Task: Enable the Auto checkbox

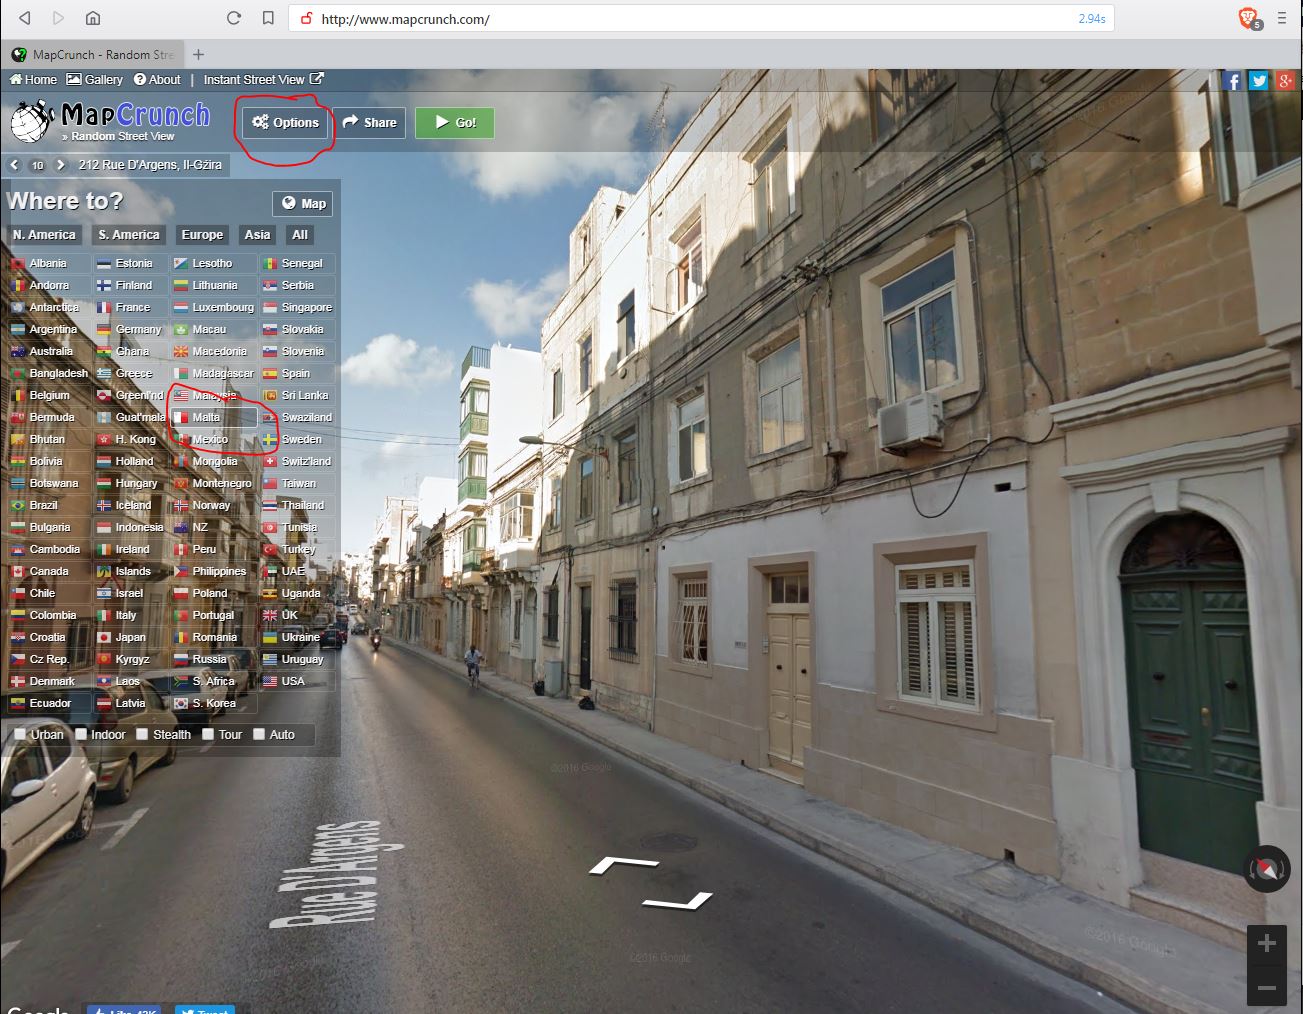Action: point(259,734)
